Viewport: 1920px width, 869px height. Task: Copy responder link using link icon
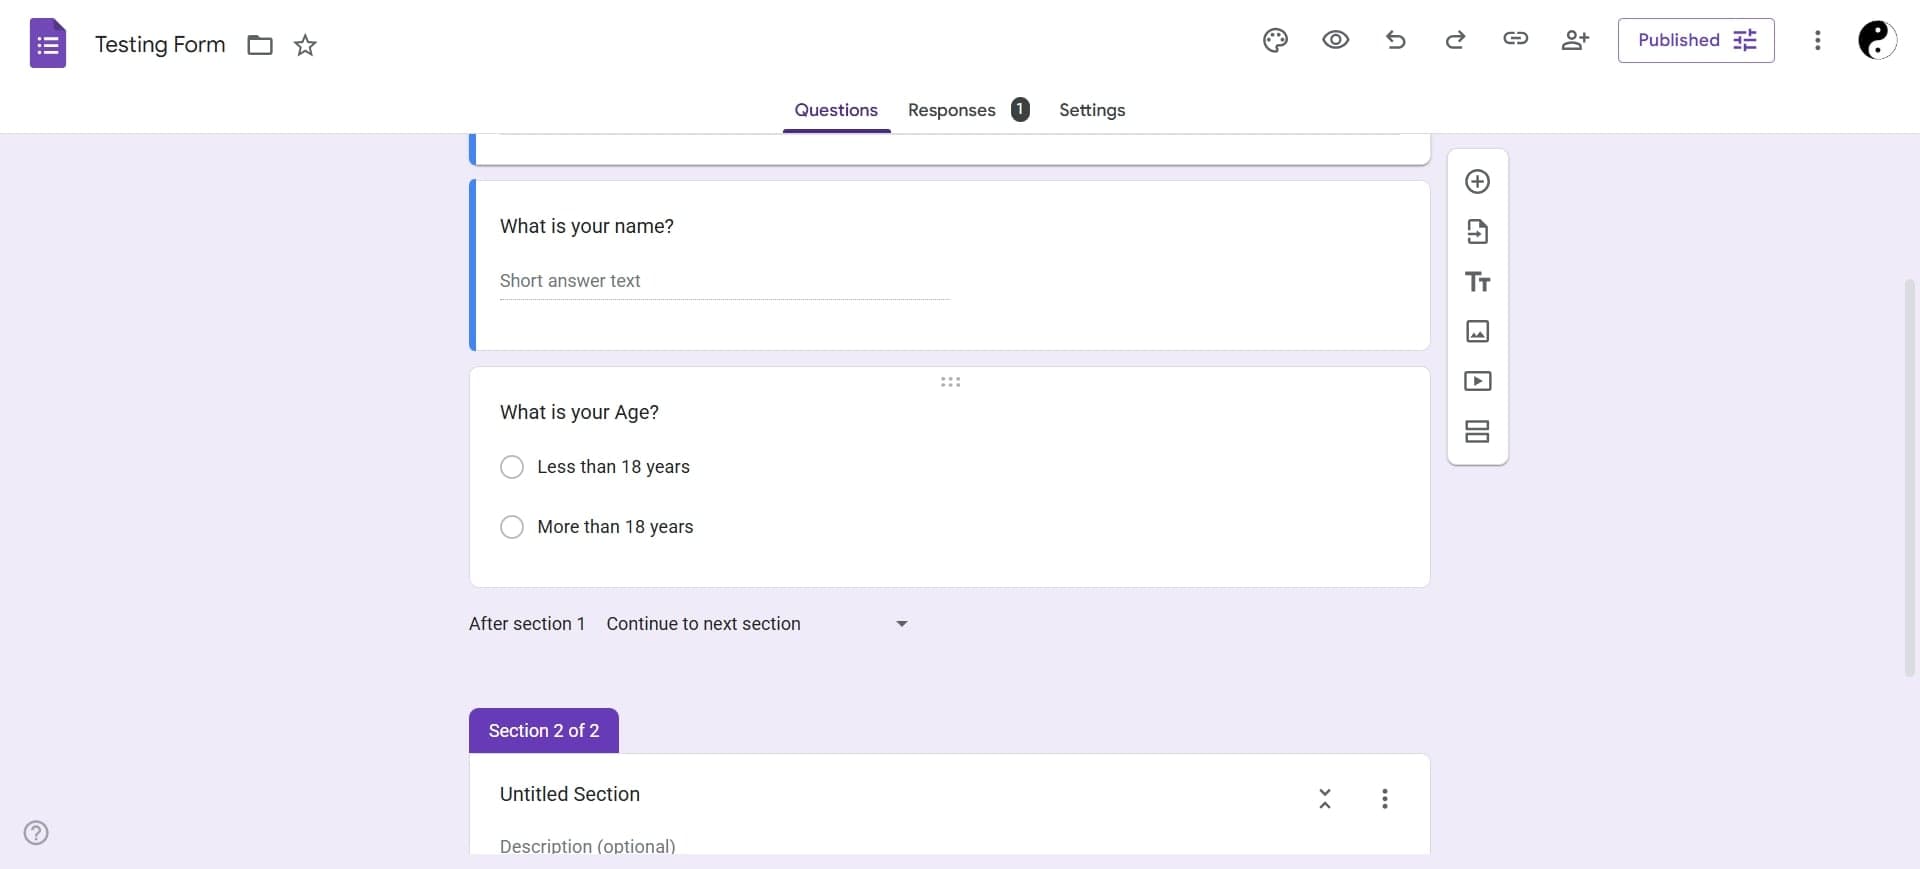tap(1515, 39)
